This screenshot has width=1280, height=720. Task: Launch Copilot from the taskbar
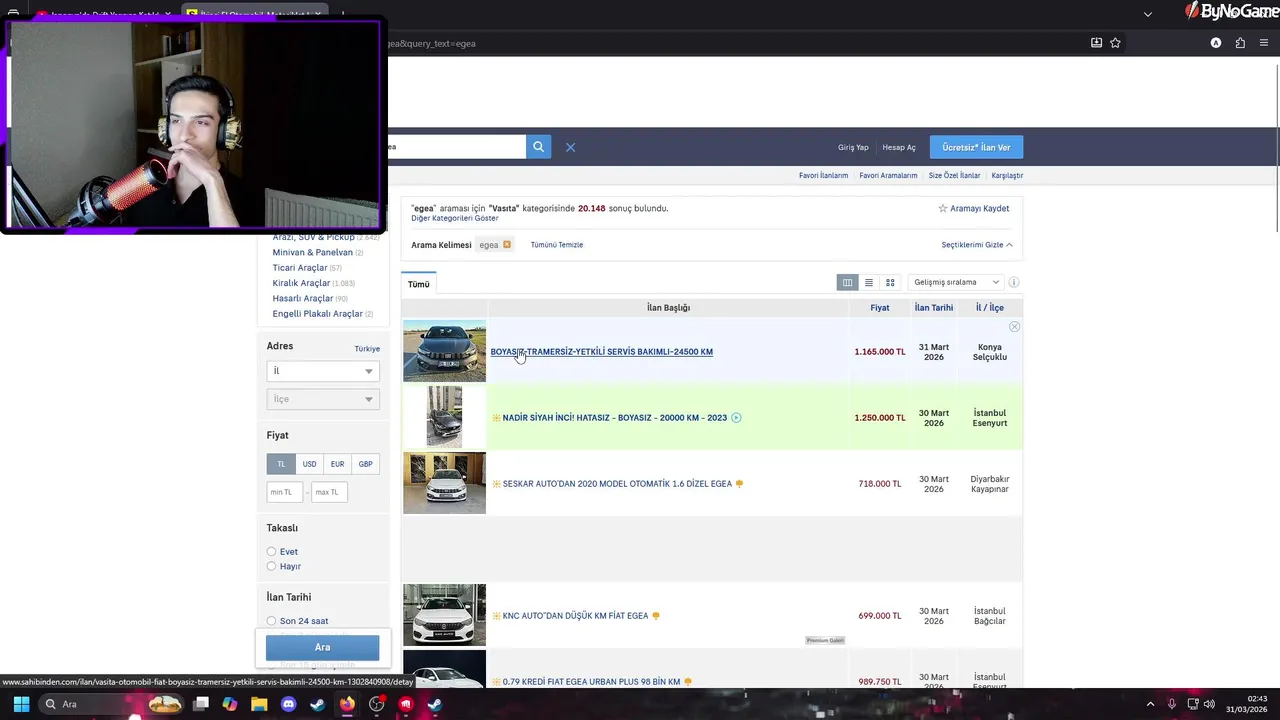click(230, 704)
